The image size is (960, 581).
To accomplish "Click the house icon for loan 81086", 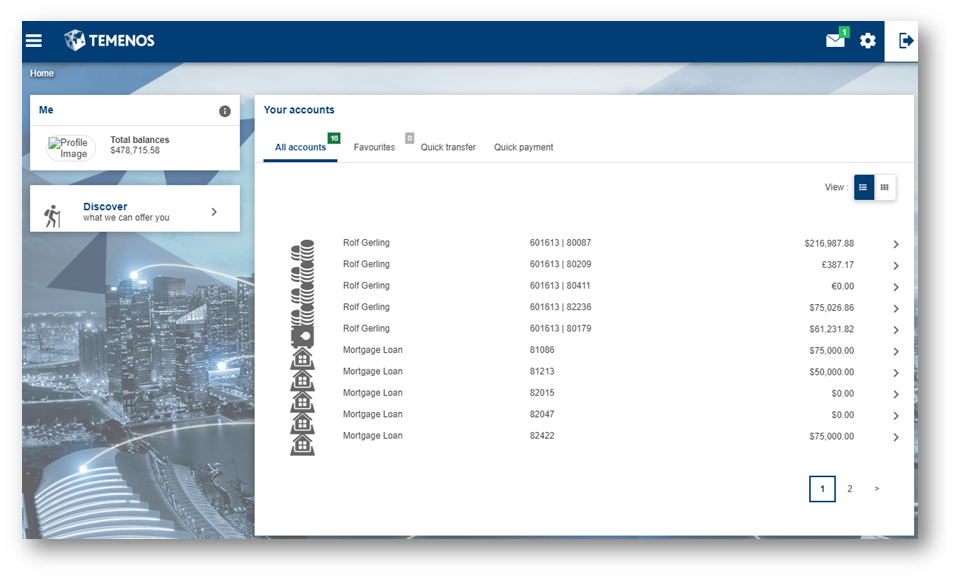I will point(302,355).
